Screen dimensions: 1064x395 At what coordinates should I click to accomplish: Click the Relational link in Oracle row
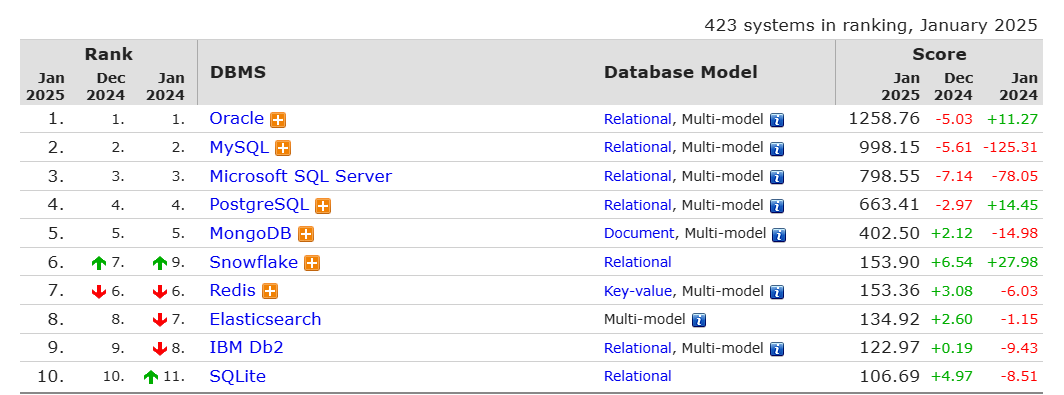point(637,119)
